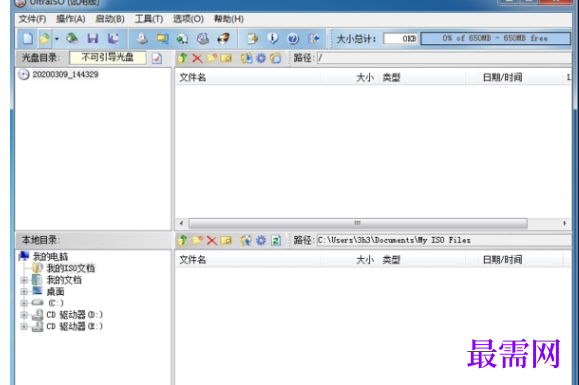Viewport: 579px width, 385px height.
Task: Select 我的电脑 in the local tree
Action: pyautogui.click(x=50, y=257)
